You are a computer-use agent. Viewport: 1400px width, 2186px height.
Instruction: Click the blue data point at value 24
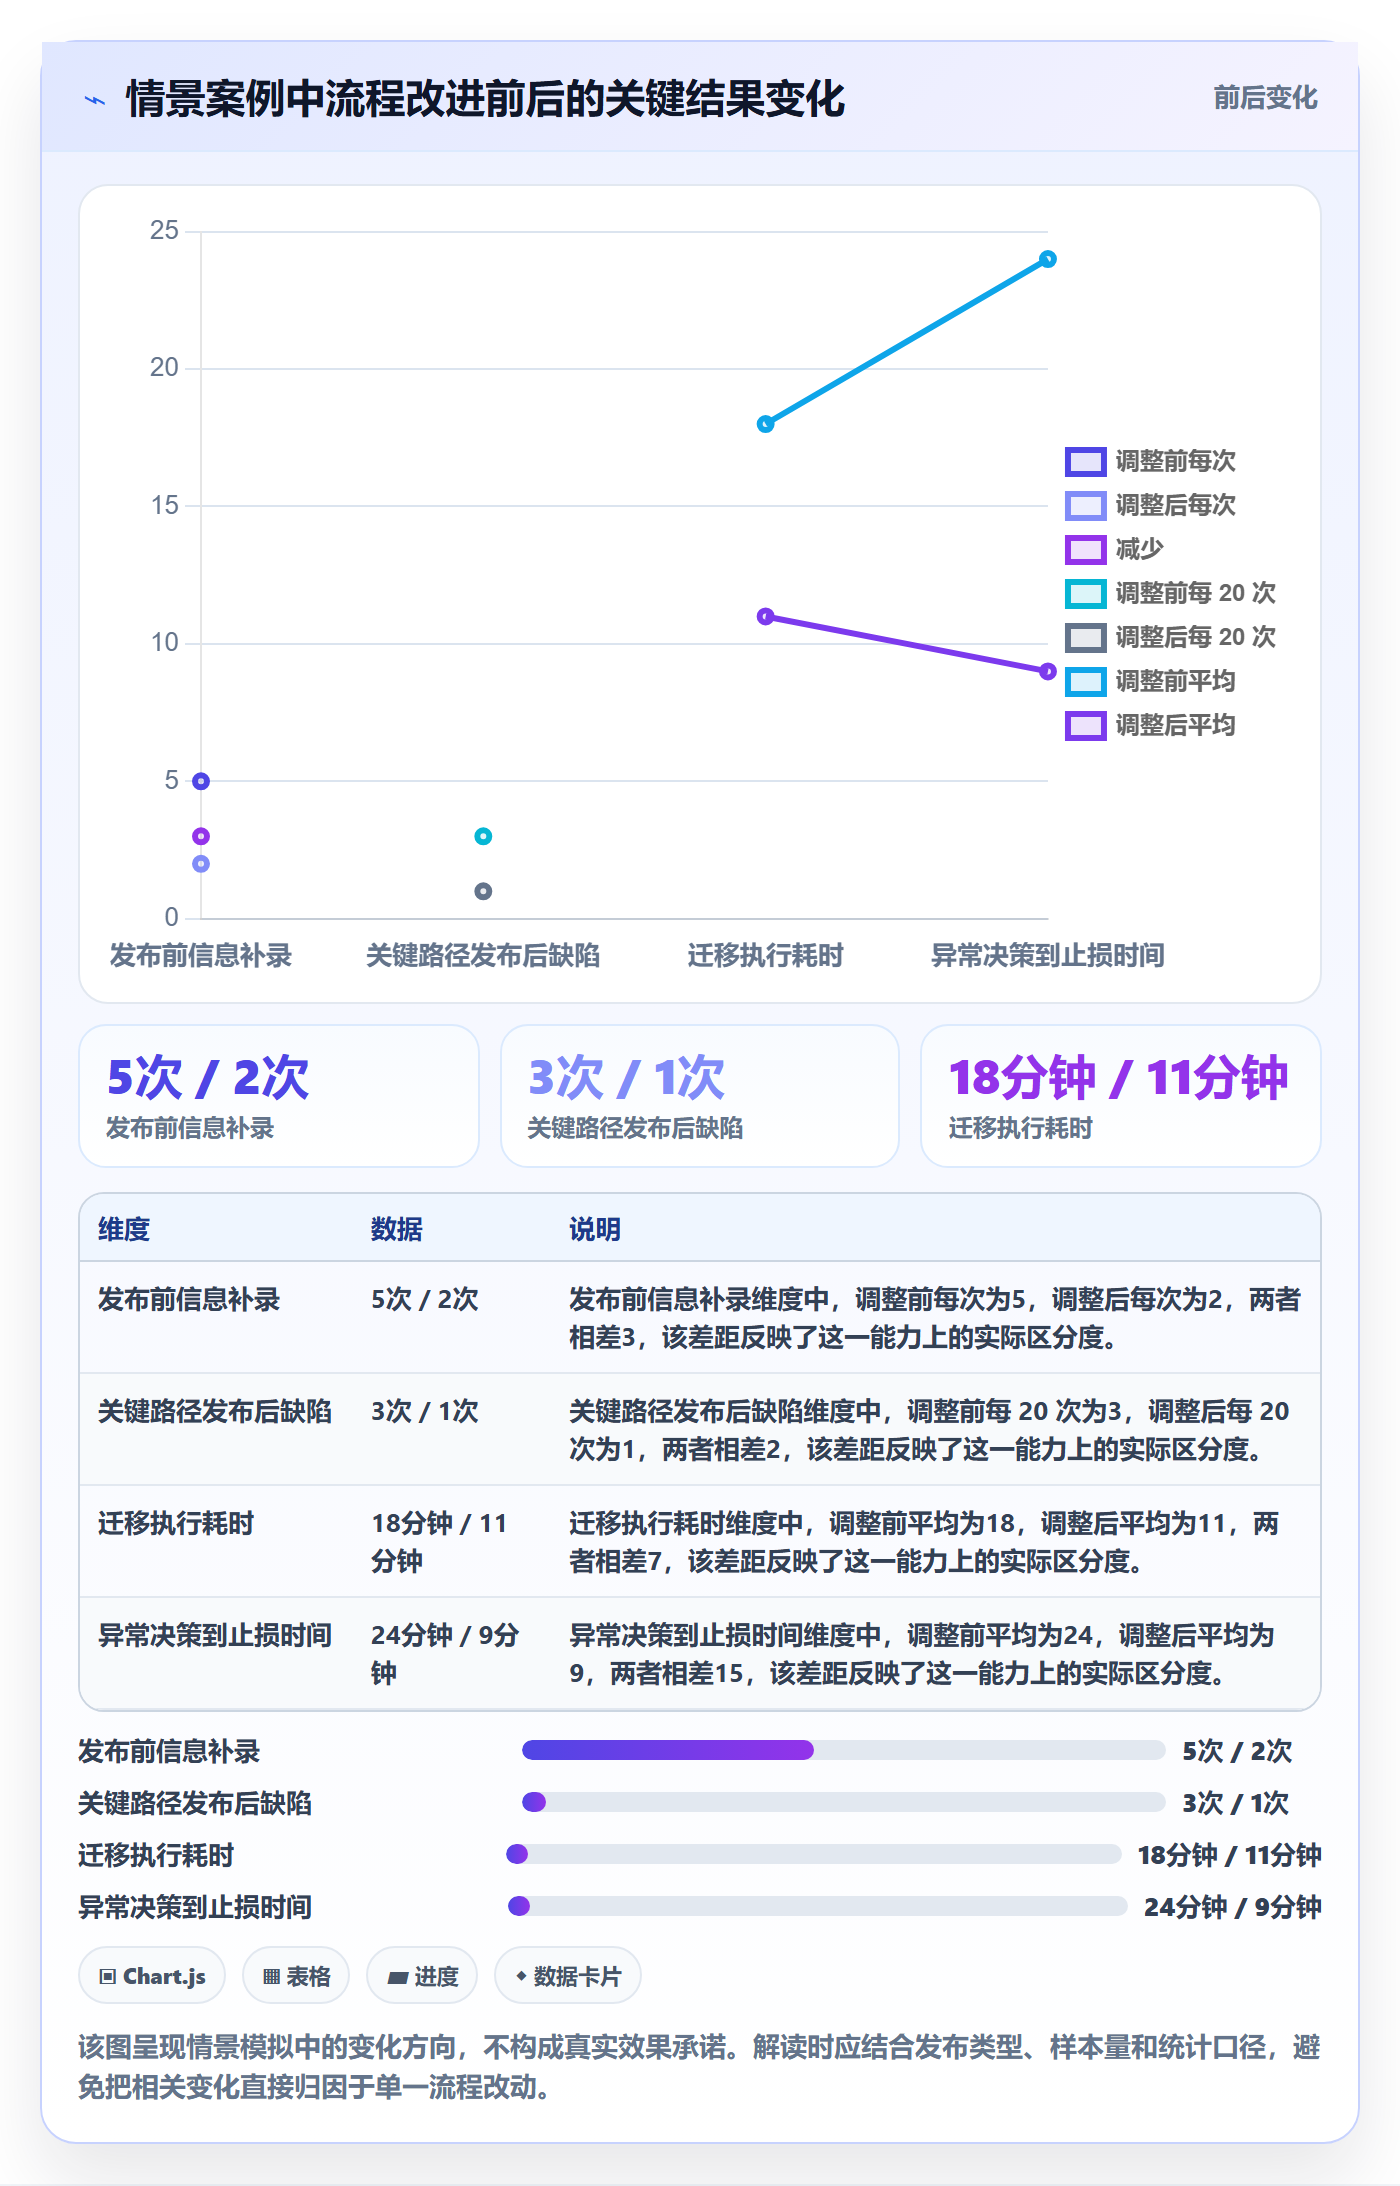(x=1047, y=259)
